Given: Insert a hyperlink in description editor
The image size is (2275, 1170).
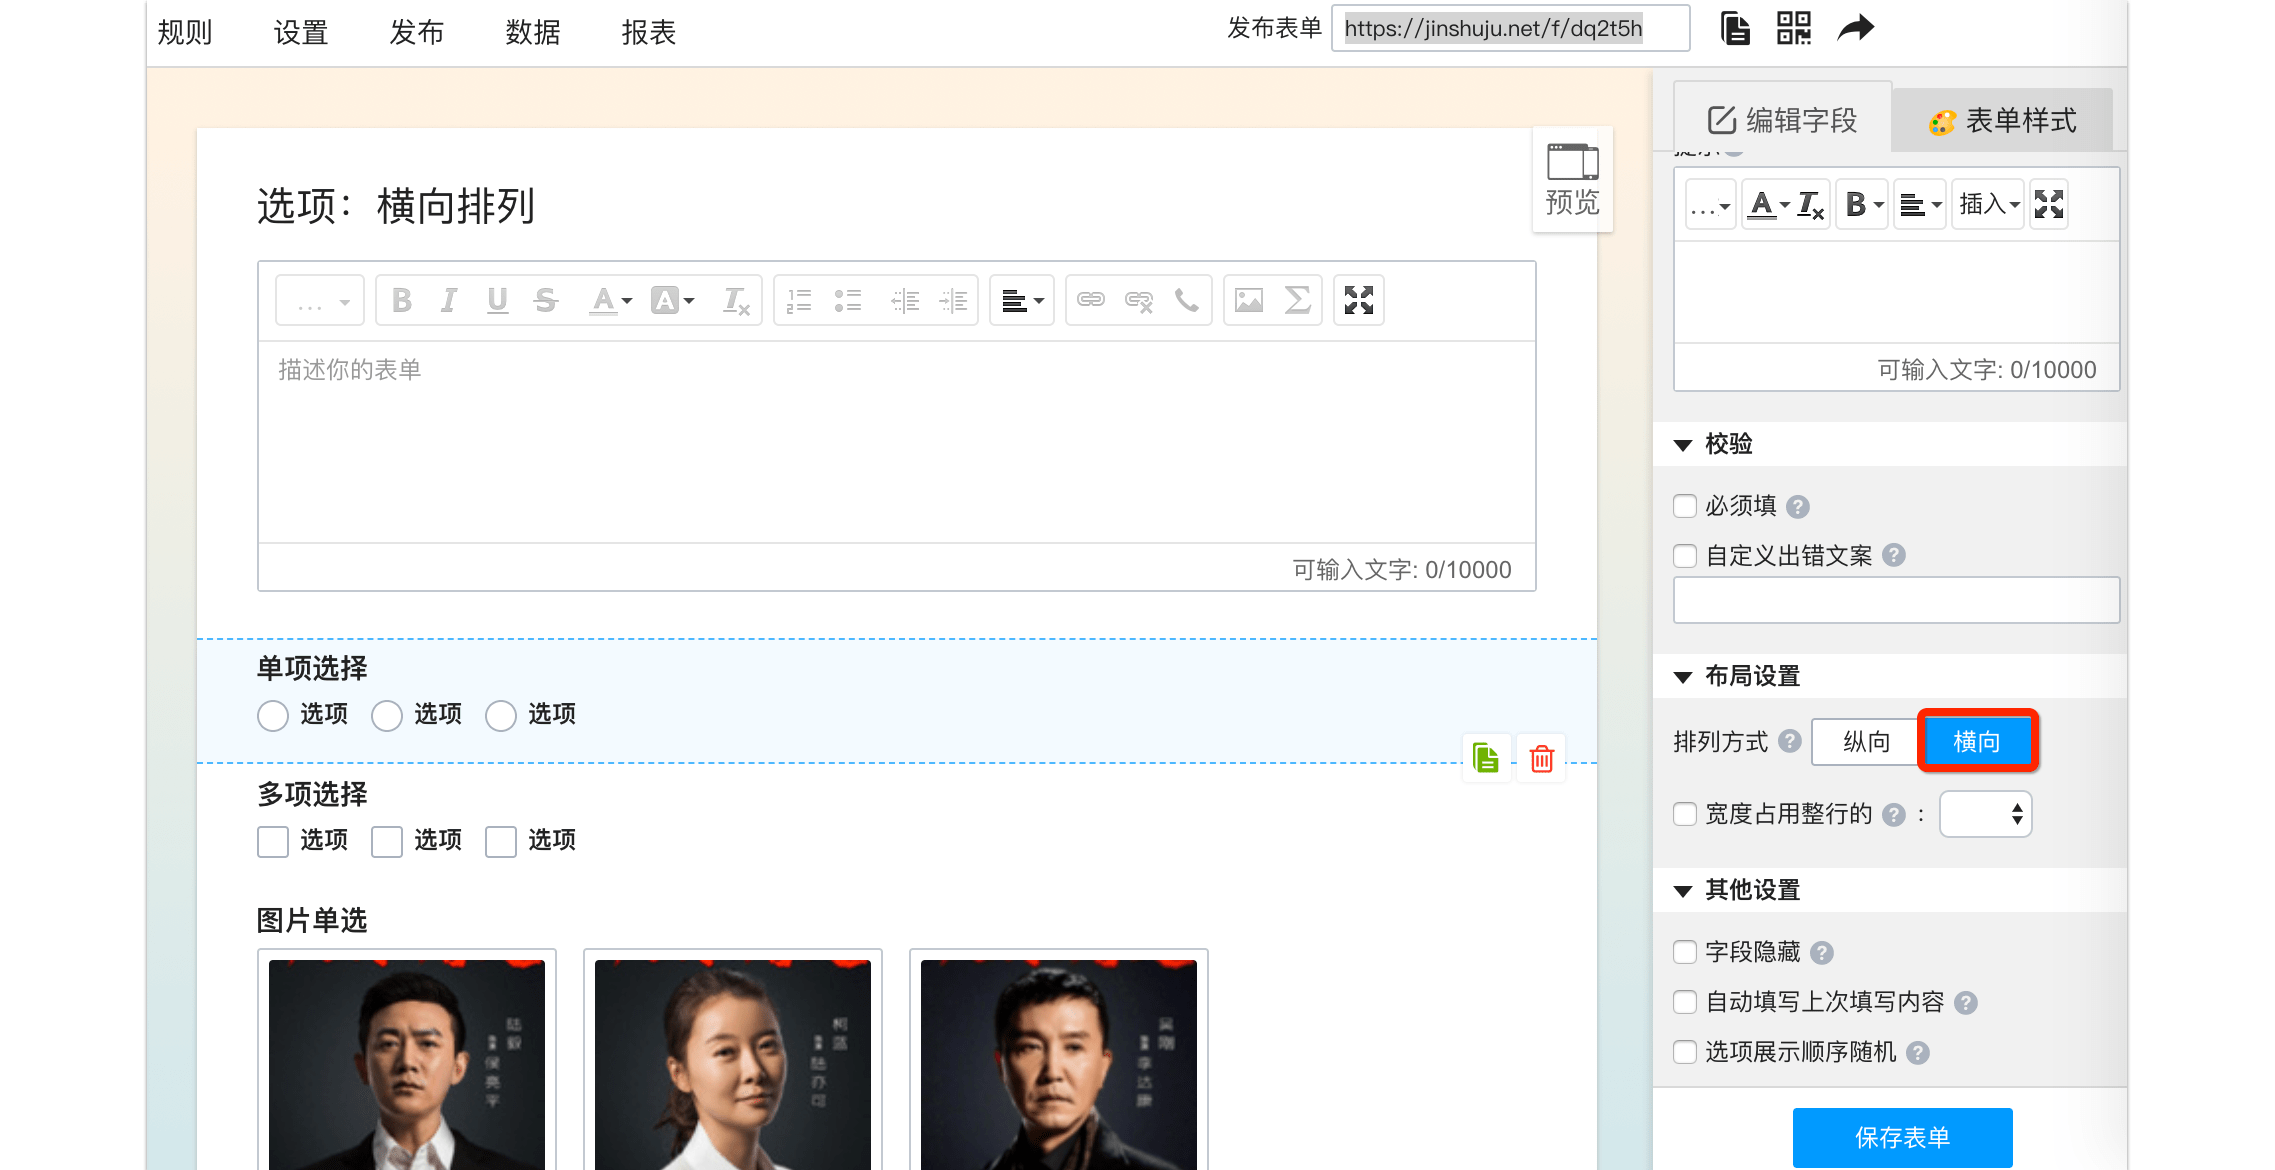Looking at the screenshot, I should point(1091,300).
